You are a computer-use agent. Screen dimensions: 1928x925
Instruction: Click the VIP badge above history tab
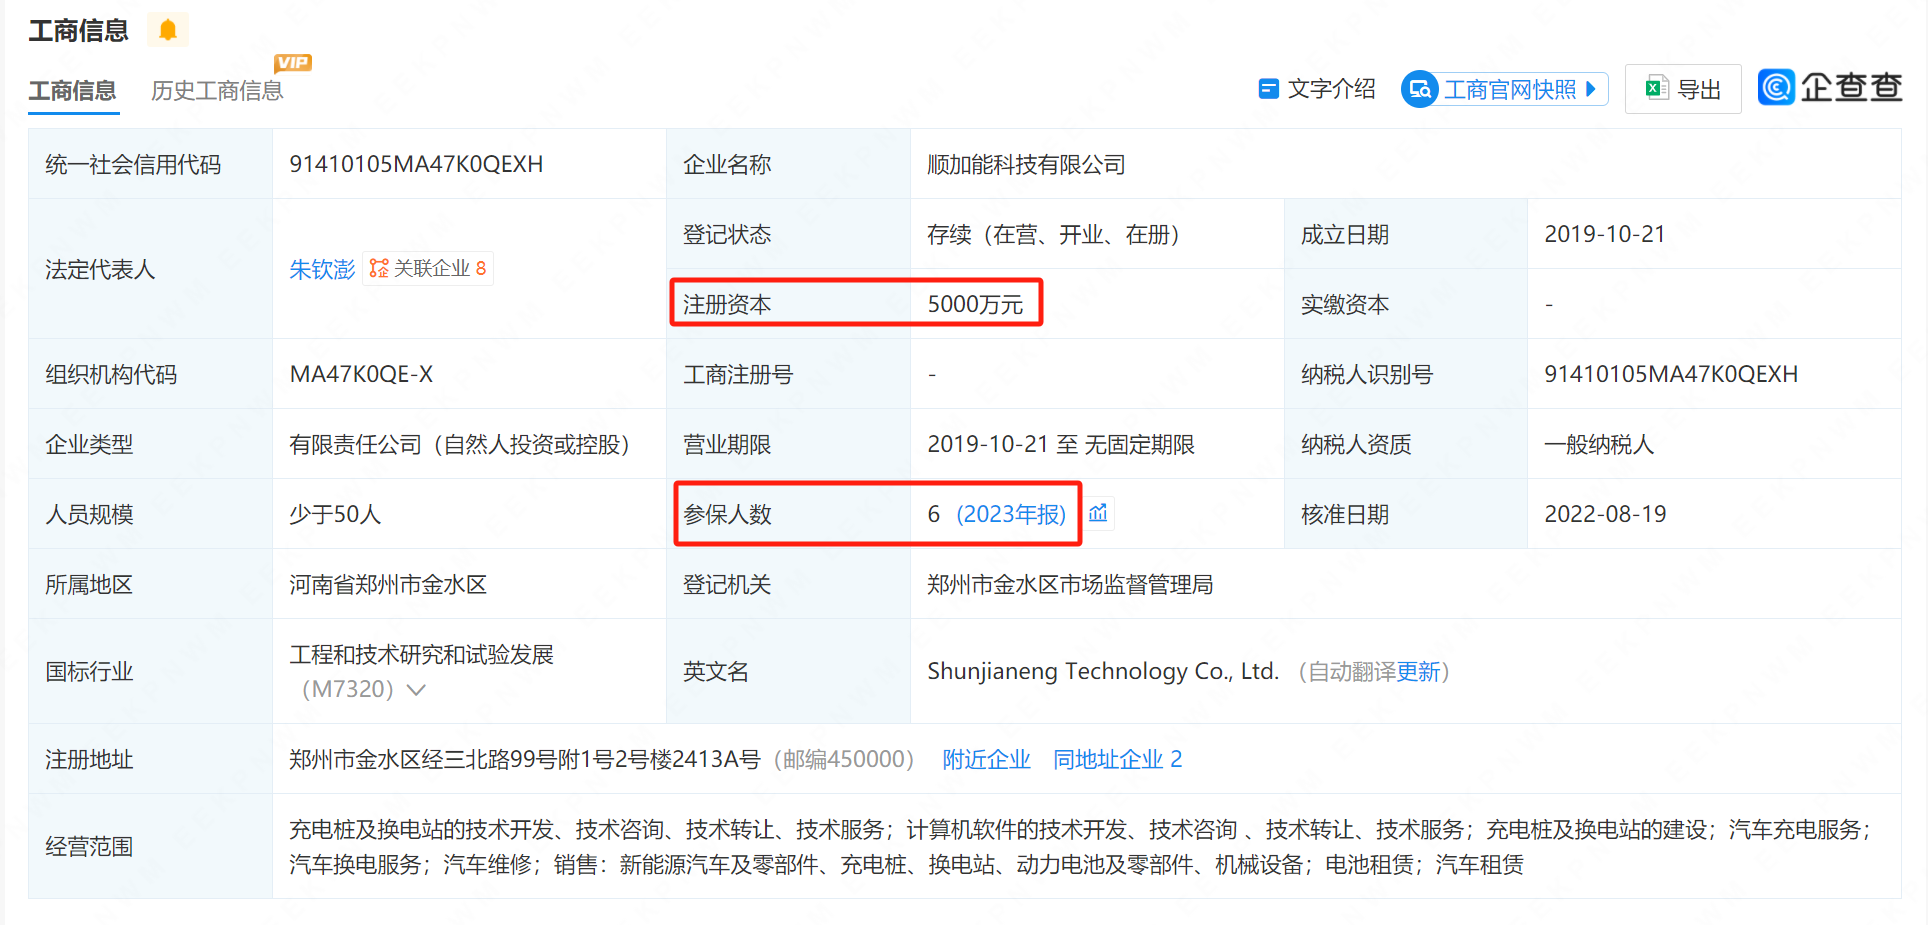tap(292, 63)
